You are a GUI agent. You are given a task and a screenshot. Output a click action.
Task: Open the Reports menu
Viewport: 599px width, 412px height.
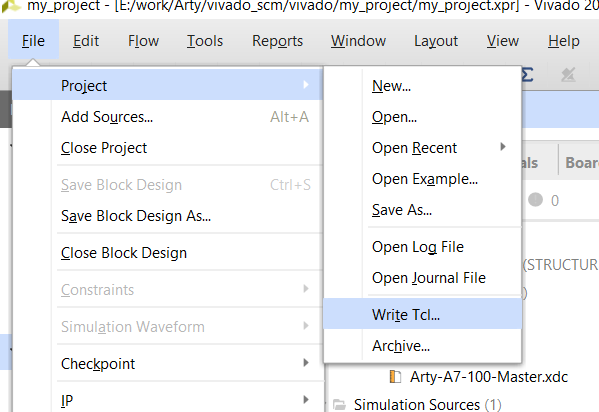pyautogui.click(x=277, y=41)
